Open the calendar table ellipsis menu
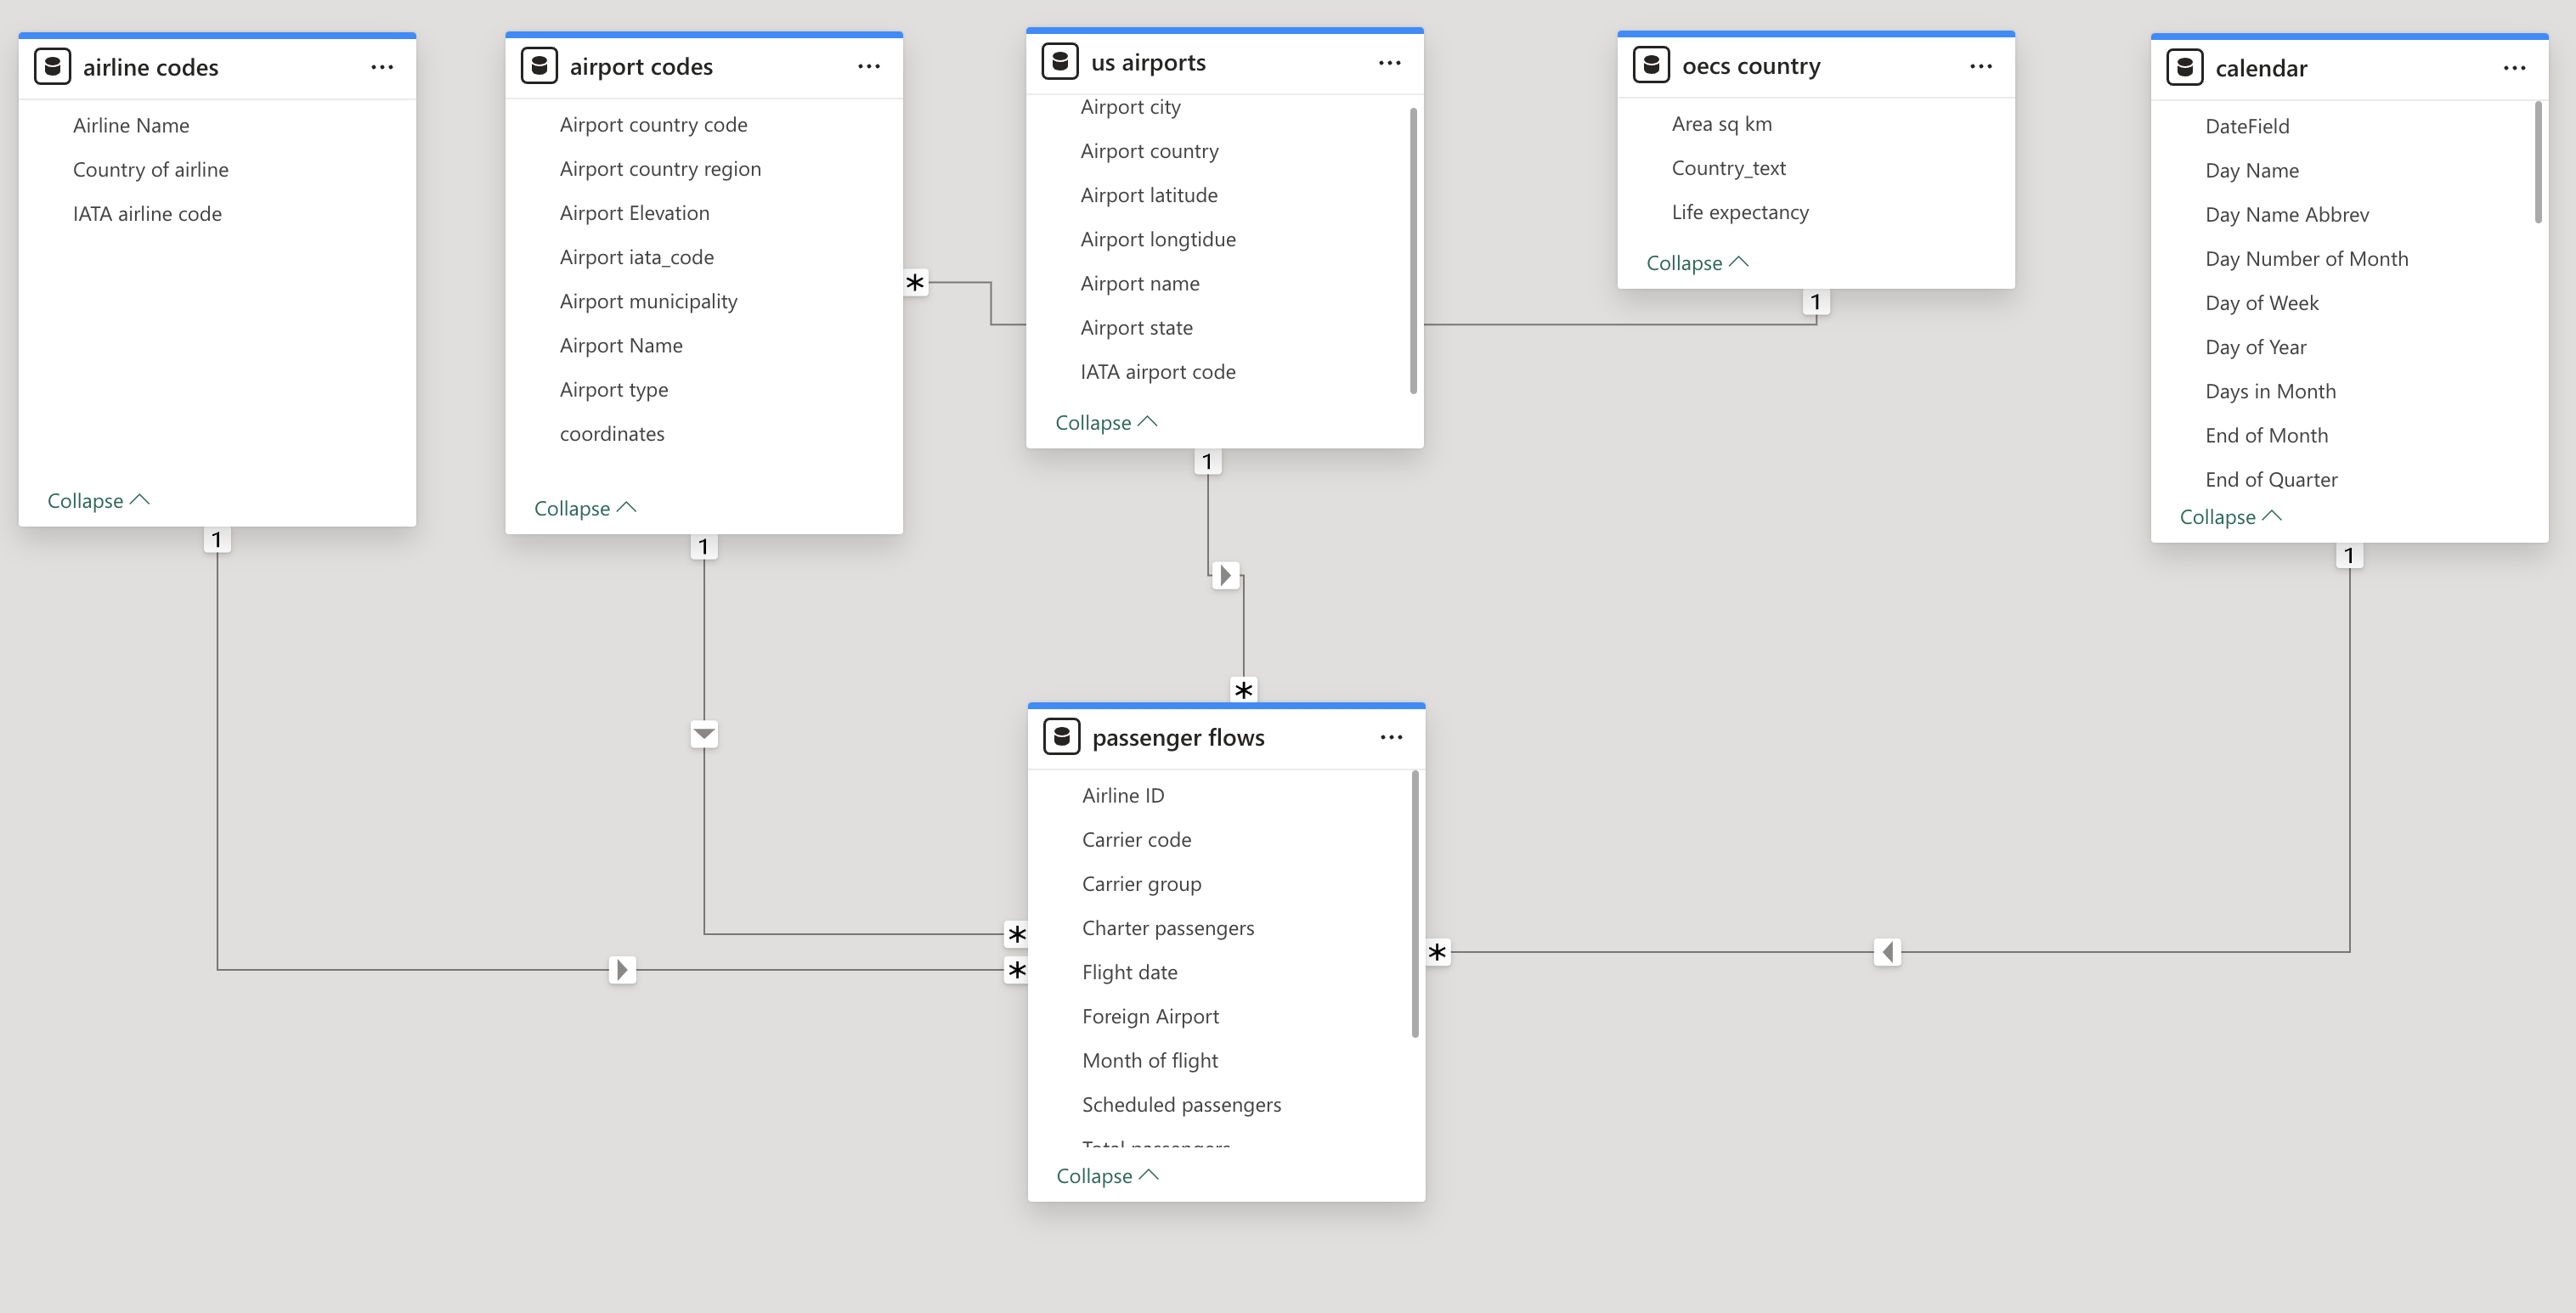Viewport: 2576px width, 1313px height. (2514, 68)
